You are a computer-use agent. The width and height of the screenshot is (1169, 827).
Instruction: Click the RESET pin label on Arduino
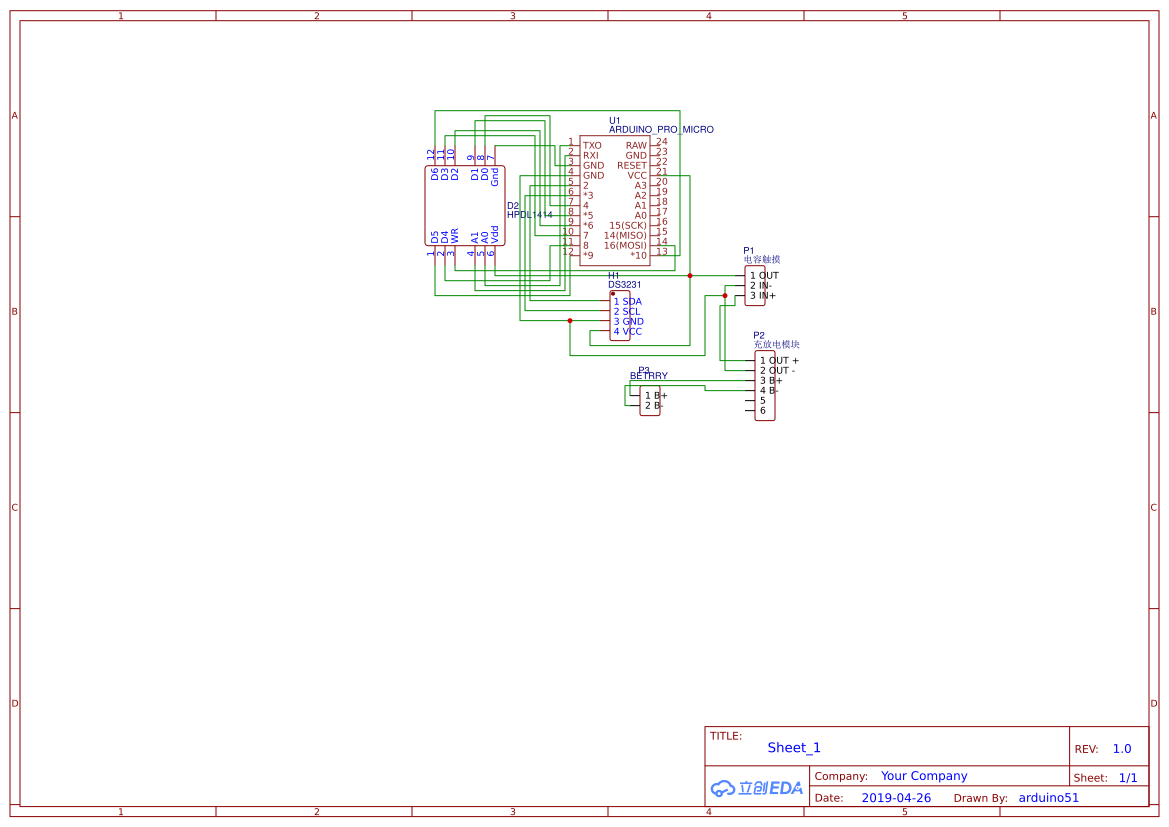pyautogui.click(x=631, y=166)
